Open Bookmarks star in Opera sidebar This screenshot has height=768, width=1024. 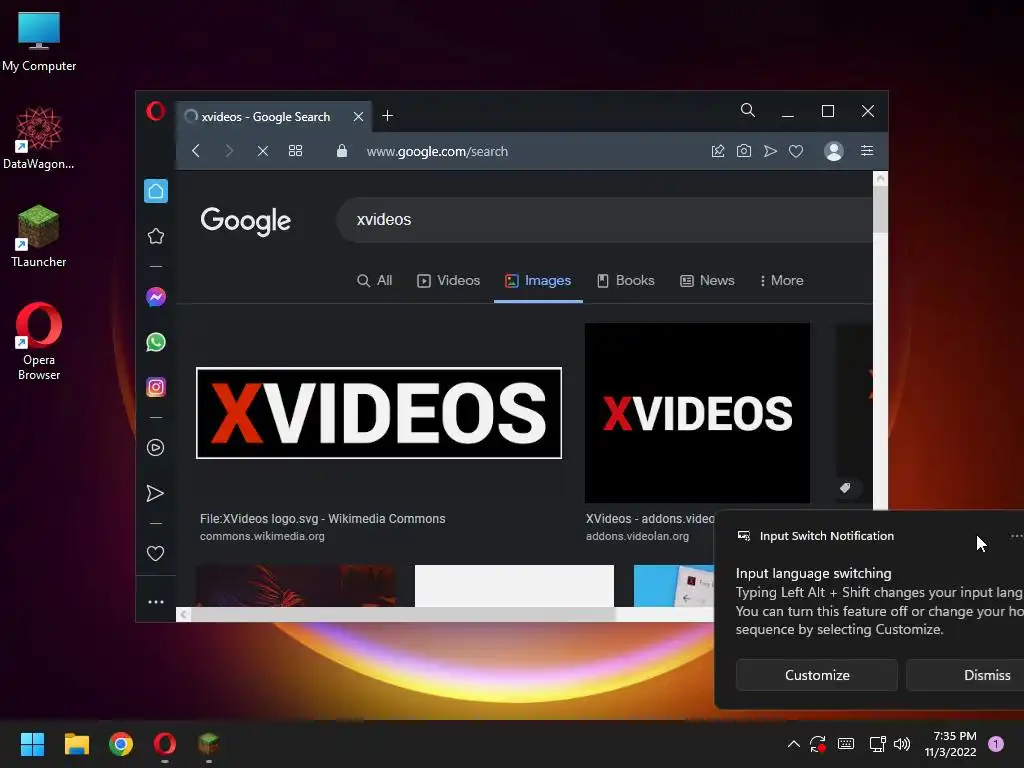pos(155,236)
